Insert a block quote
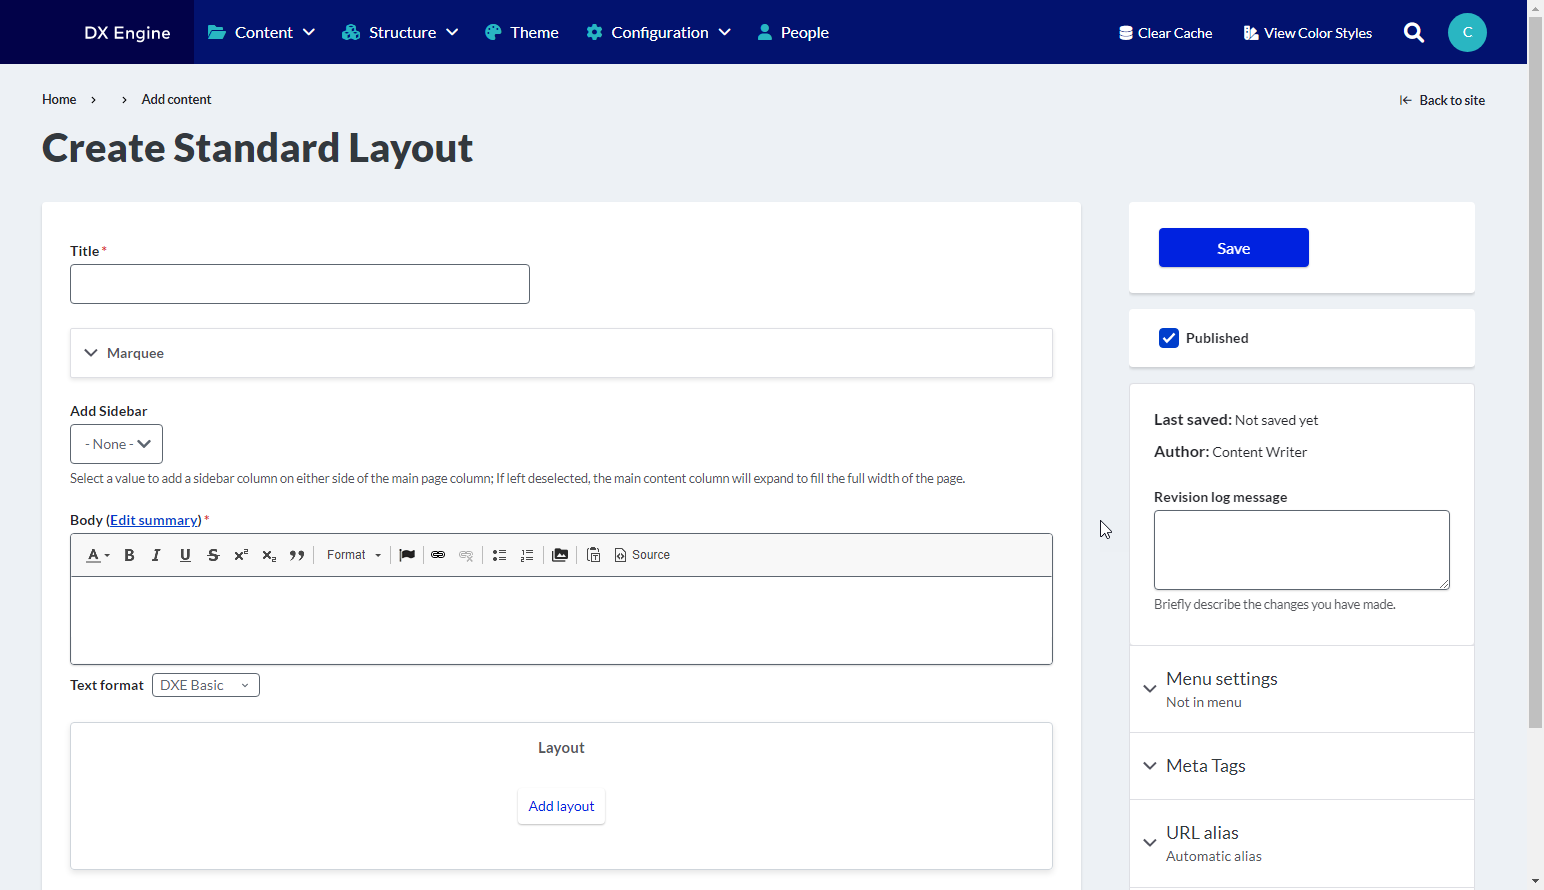This screenshot has height=890, width=1544. pos(297,555)
